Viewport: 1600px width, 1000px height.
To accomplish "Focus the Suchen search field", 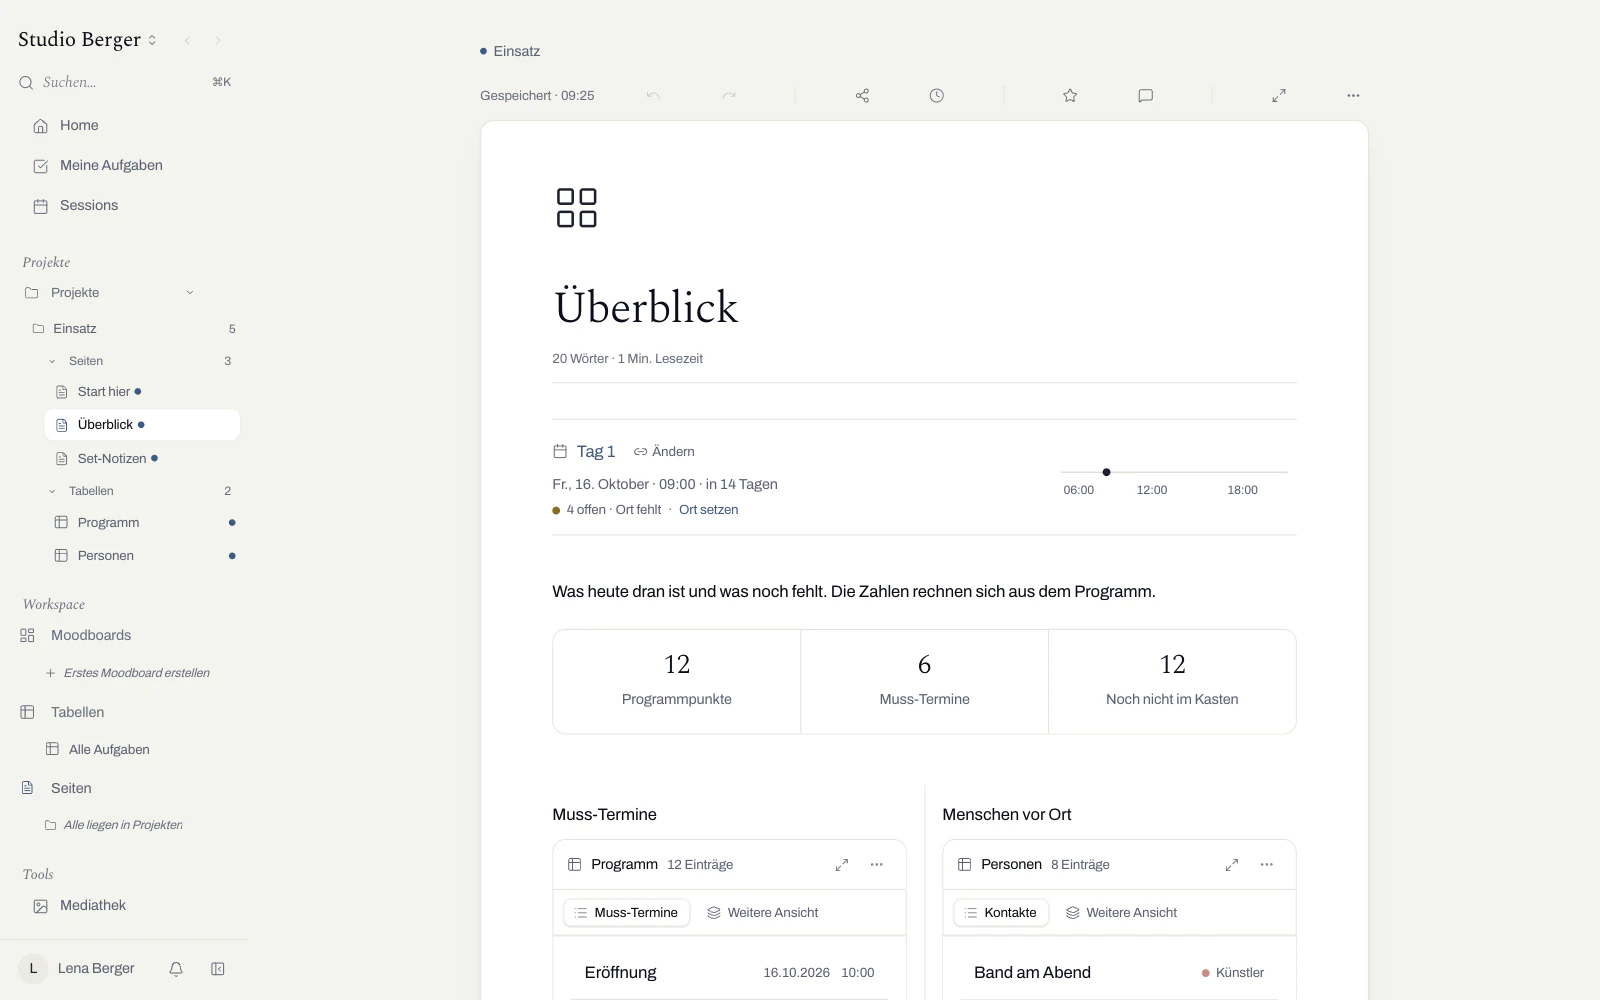I will (x=125, y=82).
